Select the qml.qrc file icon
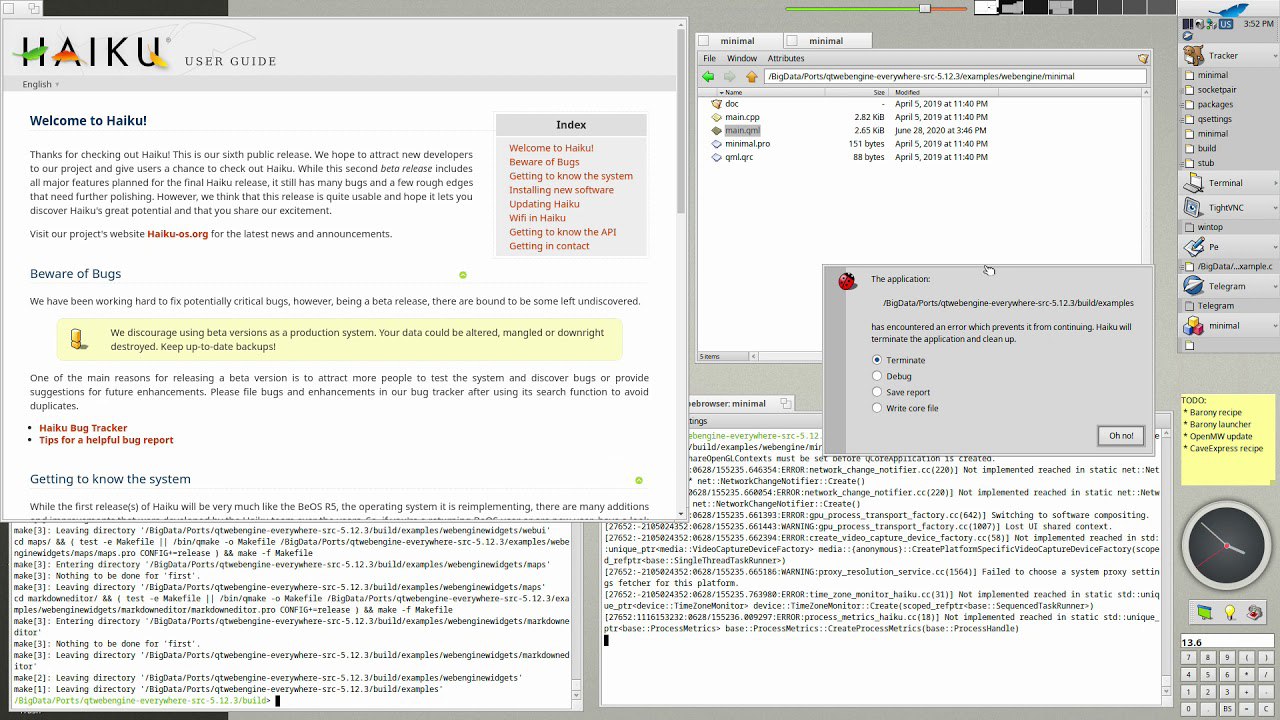 coord(716,157)
